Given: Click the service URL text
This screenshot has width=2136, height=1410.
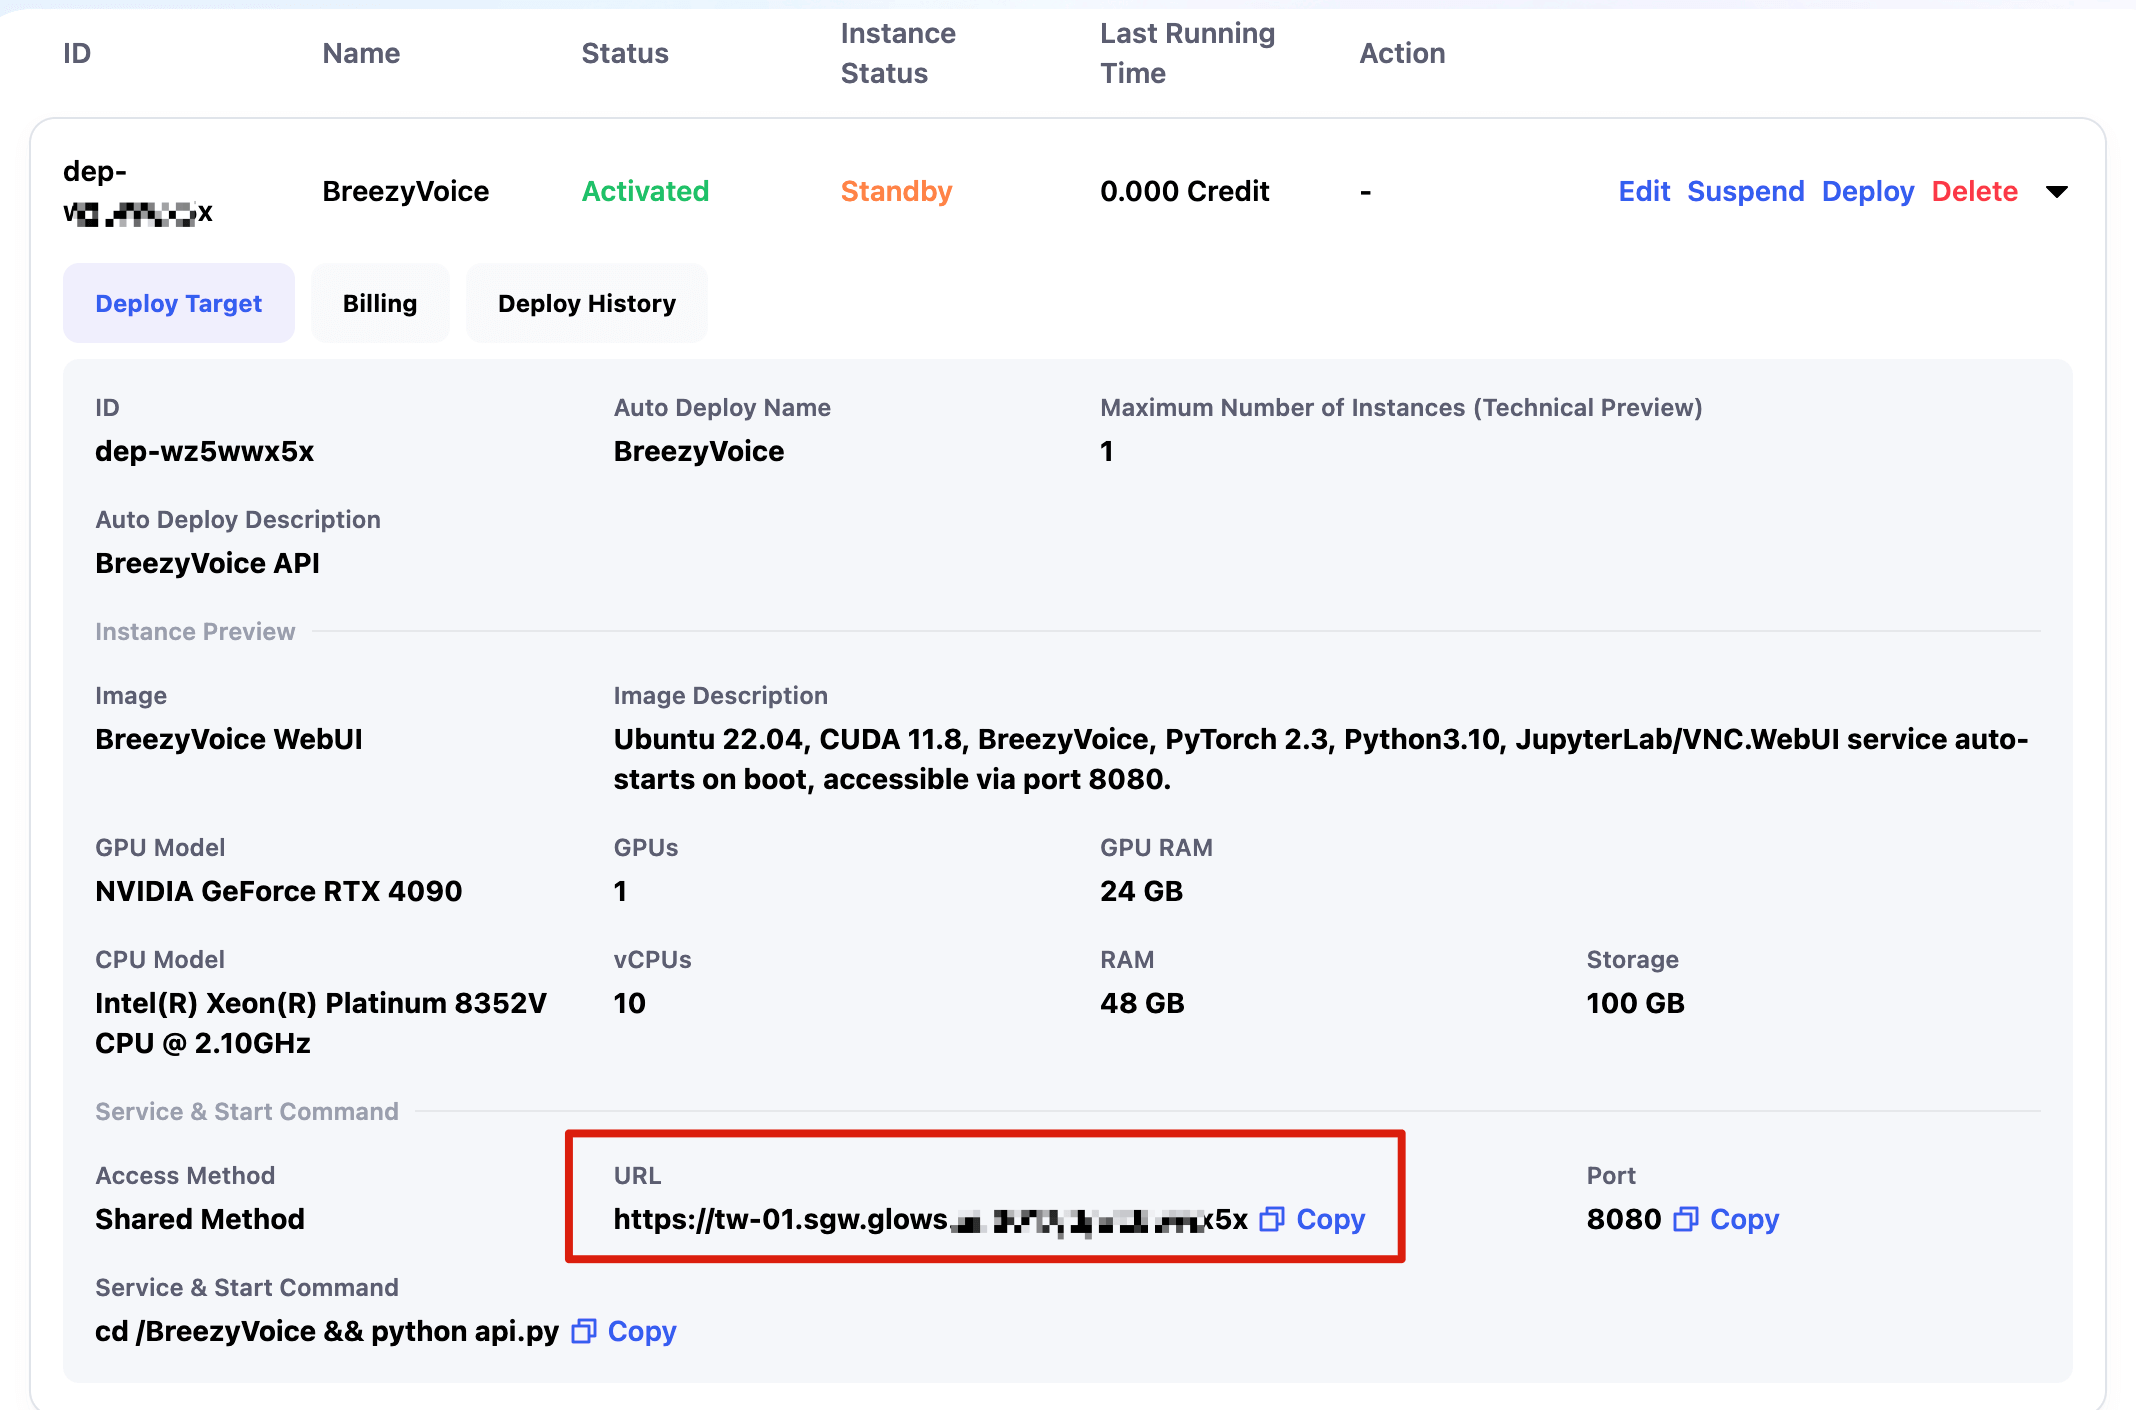Looking at the screenshot, I should pyautogui.click(x=930, y=1219).
